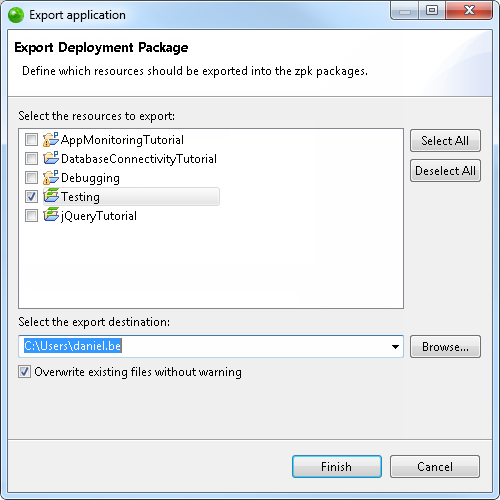Click inside the export destination path field

pyautogui.click(x=211, y=347)
